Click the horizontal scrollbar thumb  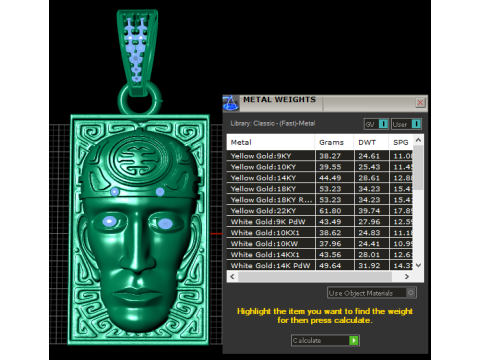(x=315, y=276)
